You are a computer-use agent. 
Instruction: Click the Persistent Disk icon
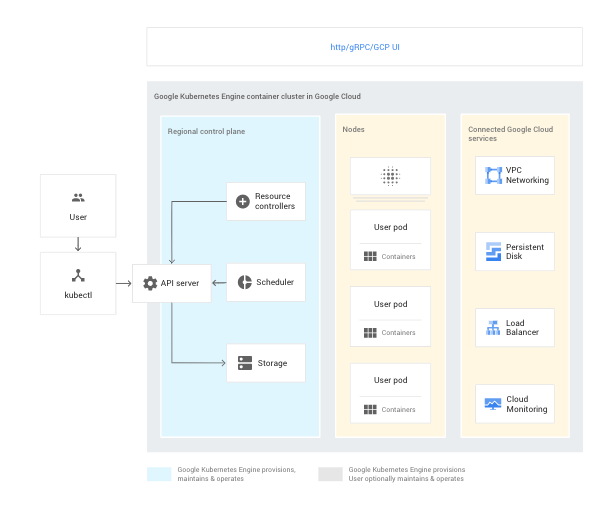pyautogui.click(x=493, y=251)
